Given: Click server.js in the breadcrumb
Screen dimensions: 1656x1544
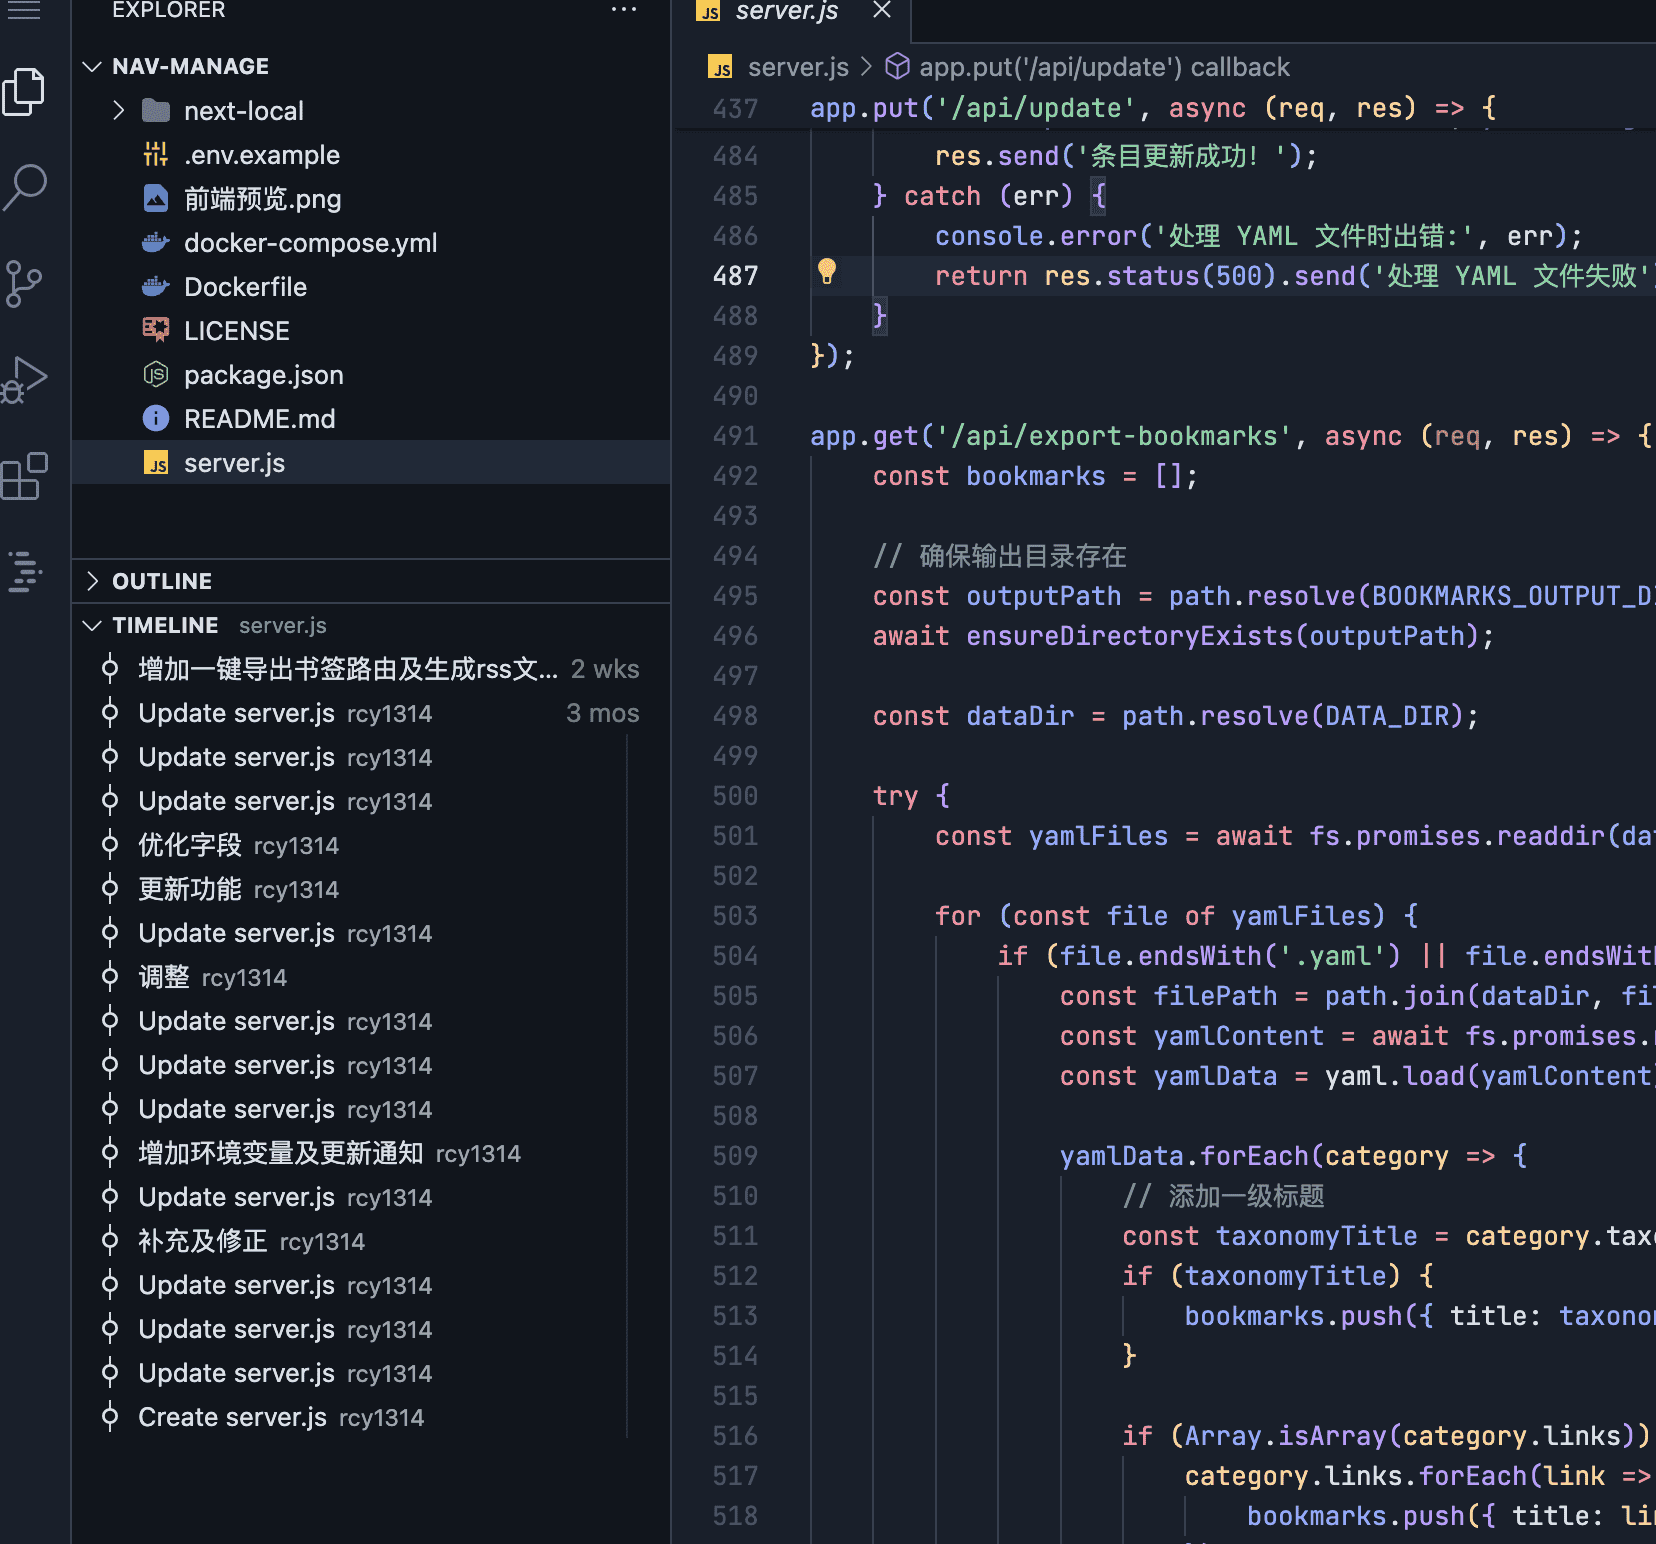Looking at the screenshot, I should (x=798, y=67).
